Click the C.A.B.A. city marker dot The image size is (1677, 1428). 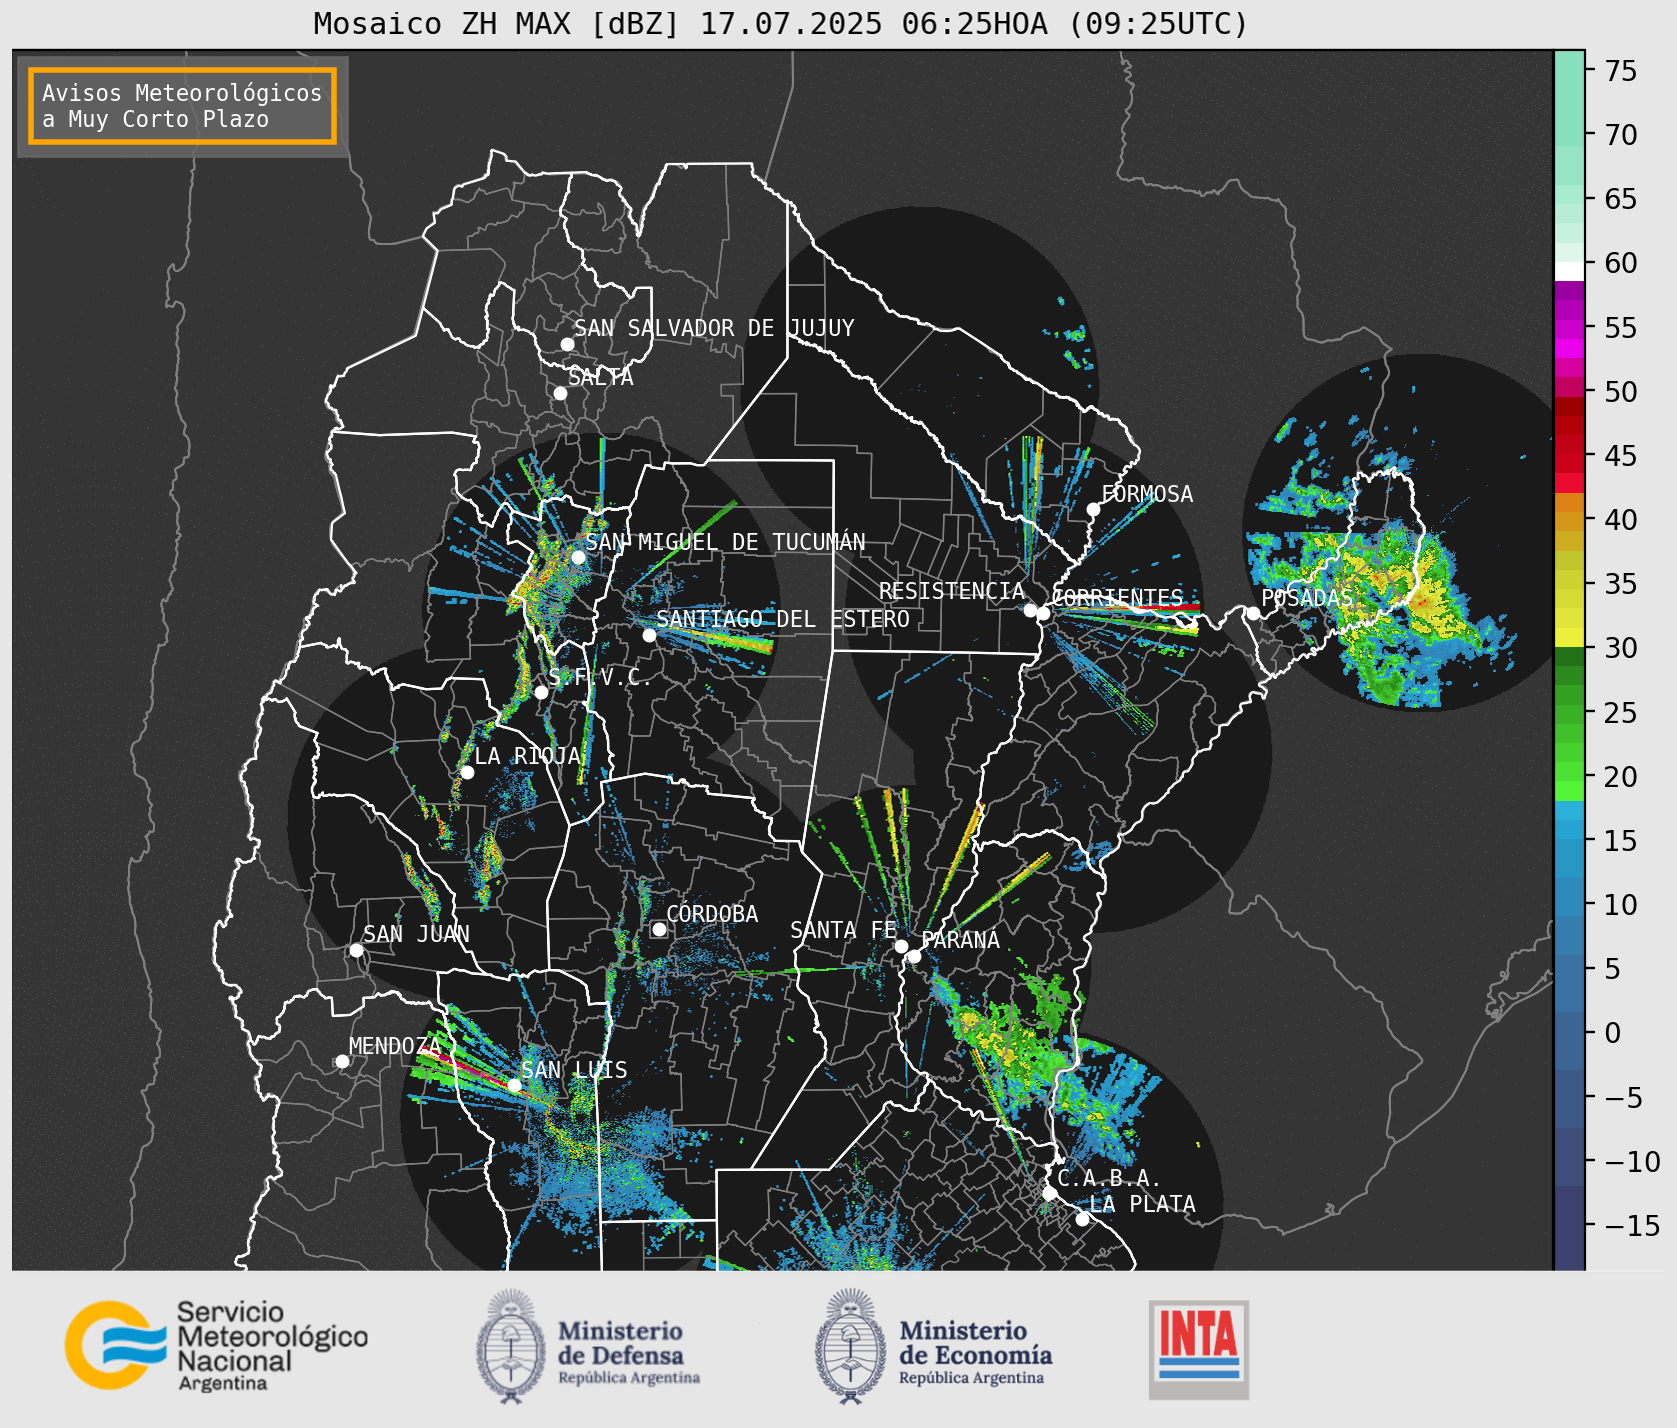(x=1049, y=1193)
